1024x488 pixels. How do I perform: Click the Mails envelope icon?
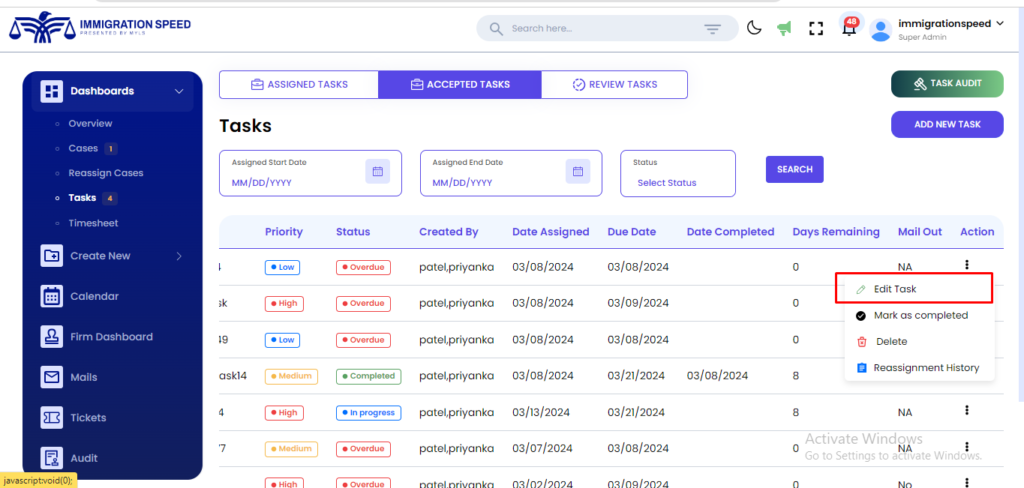[52, 378]
